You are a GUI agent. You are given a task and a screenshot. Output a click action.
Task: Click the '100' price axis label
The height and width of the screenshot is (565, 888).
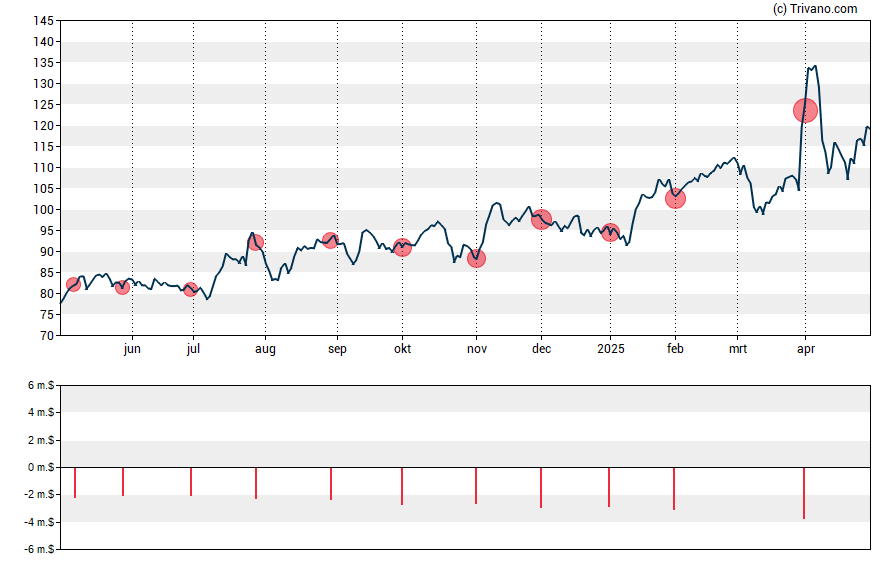coord(44,209)
